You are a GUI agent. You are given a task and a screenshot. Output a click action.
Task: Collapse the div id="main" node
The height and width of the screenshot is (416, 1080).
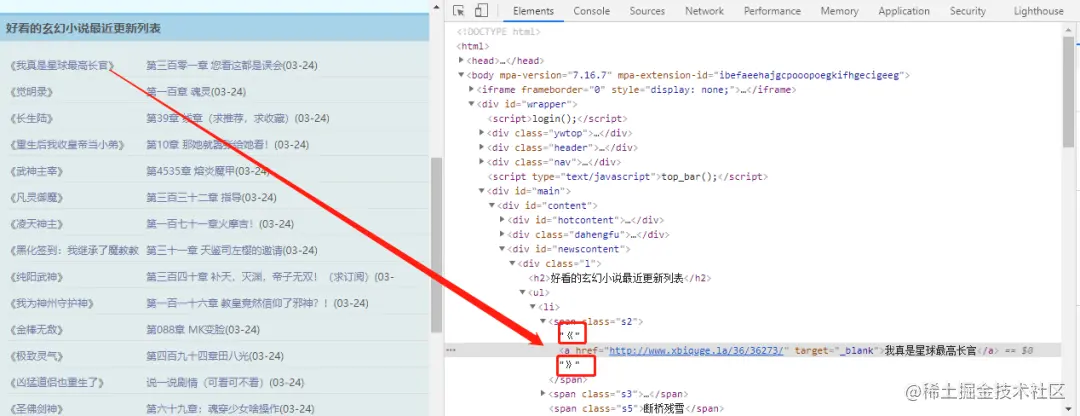481,191
